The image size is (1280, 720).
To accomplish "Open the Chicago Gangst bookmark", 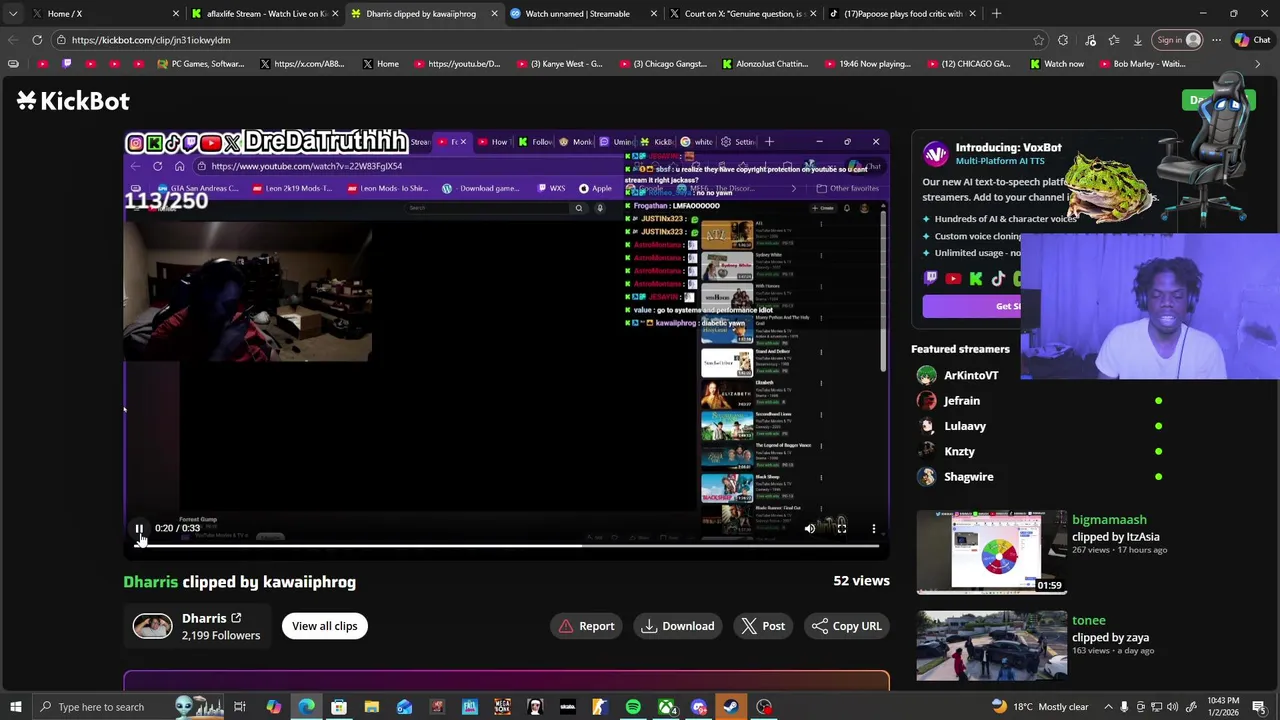I will (663, 64).
